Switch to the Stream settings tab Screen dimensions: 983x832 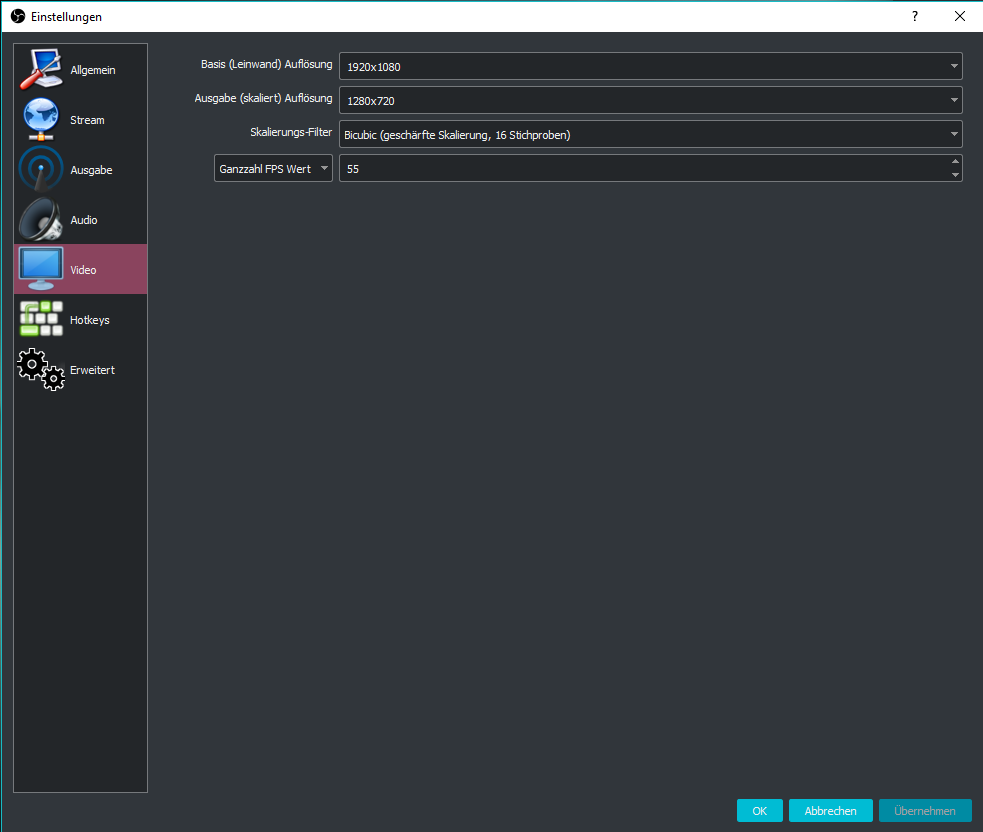87,120
